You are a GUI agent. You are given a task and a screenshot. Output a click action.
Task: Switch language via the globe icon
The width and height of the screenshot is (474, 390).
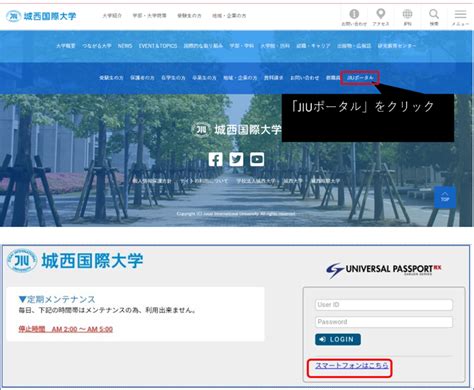tap(407, 17)
